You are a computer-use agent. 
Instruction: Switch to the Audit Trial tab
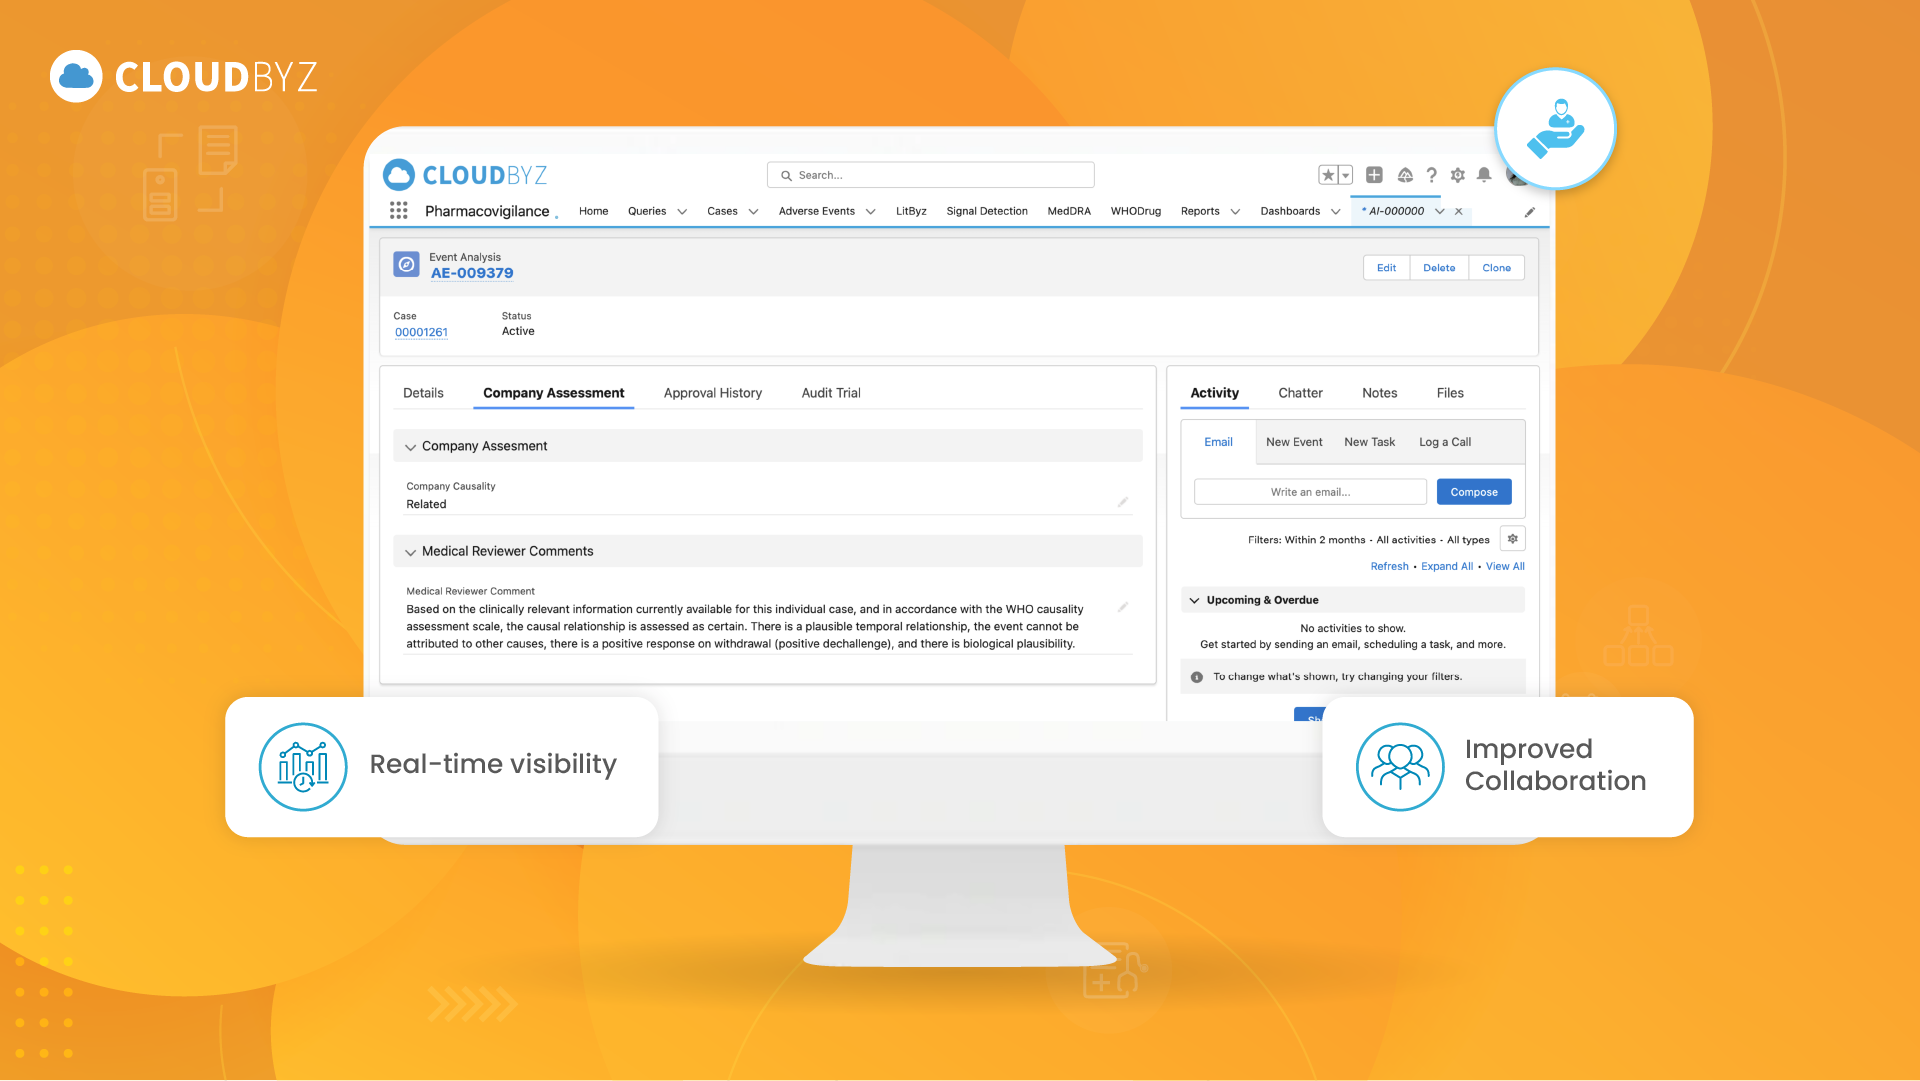coord(831,393)
